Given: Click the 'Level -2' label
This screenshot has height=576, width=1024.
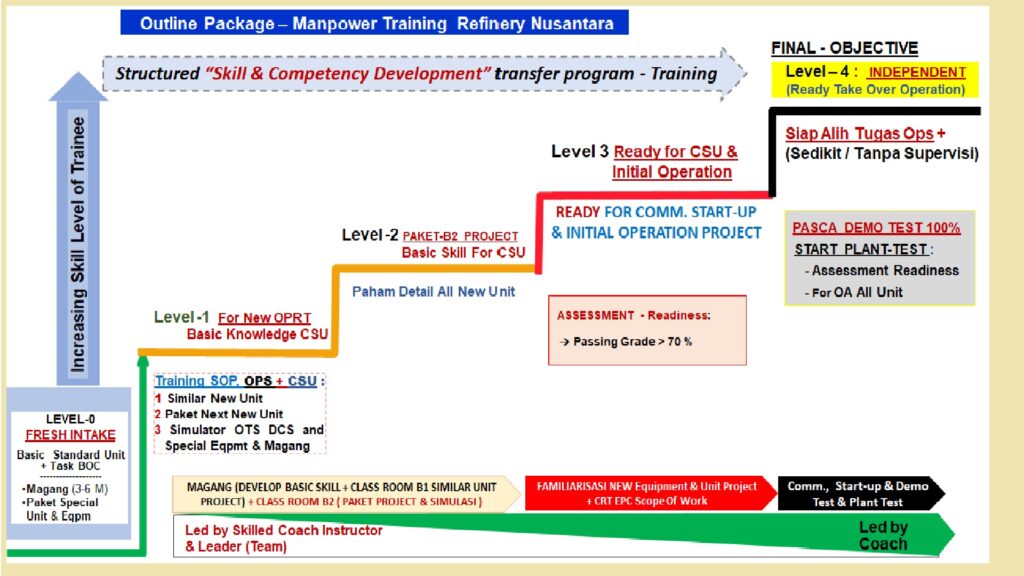Looking at the screenshot, I should (x=370, y=235).
